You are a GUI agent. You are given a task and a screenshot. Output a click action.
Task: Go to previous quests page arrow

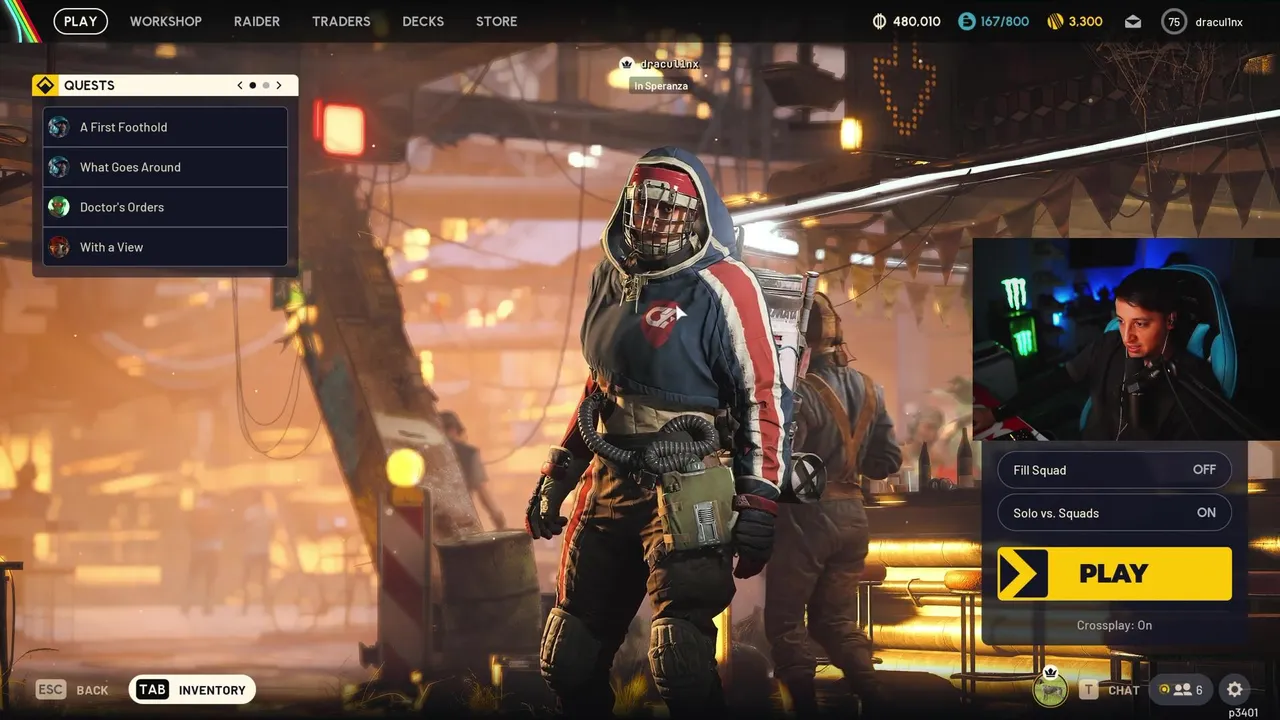click(240, 85)
